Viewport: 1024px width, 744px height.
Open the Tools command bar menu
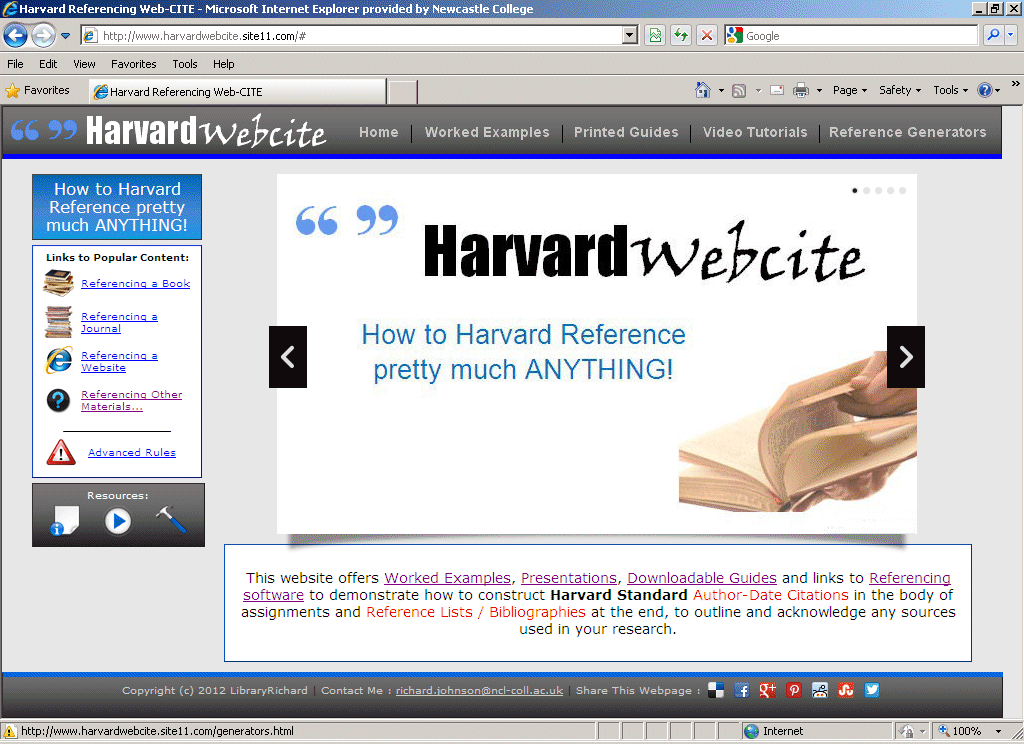[950, 90]
